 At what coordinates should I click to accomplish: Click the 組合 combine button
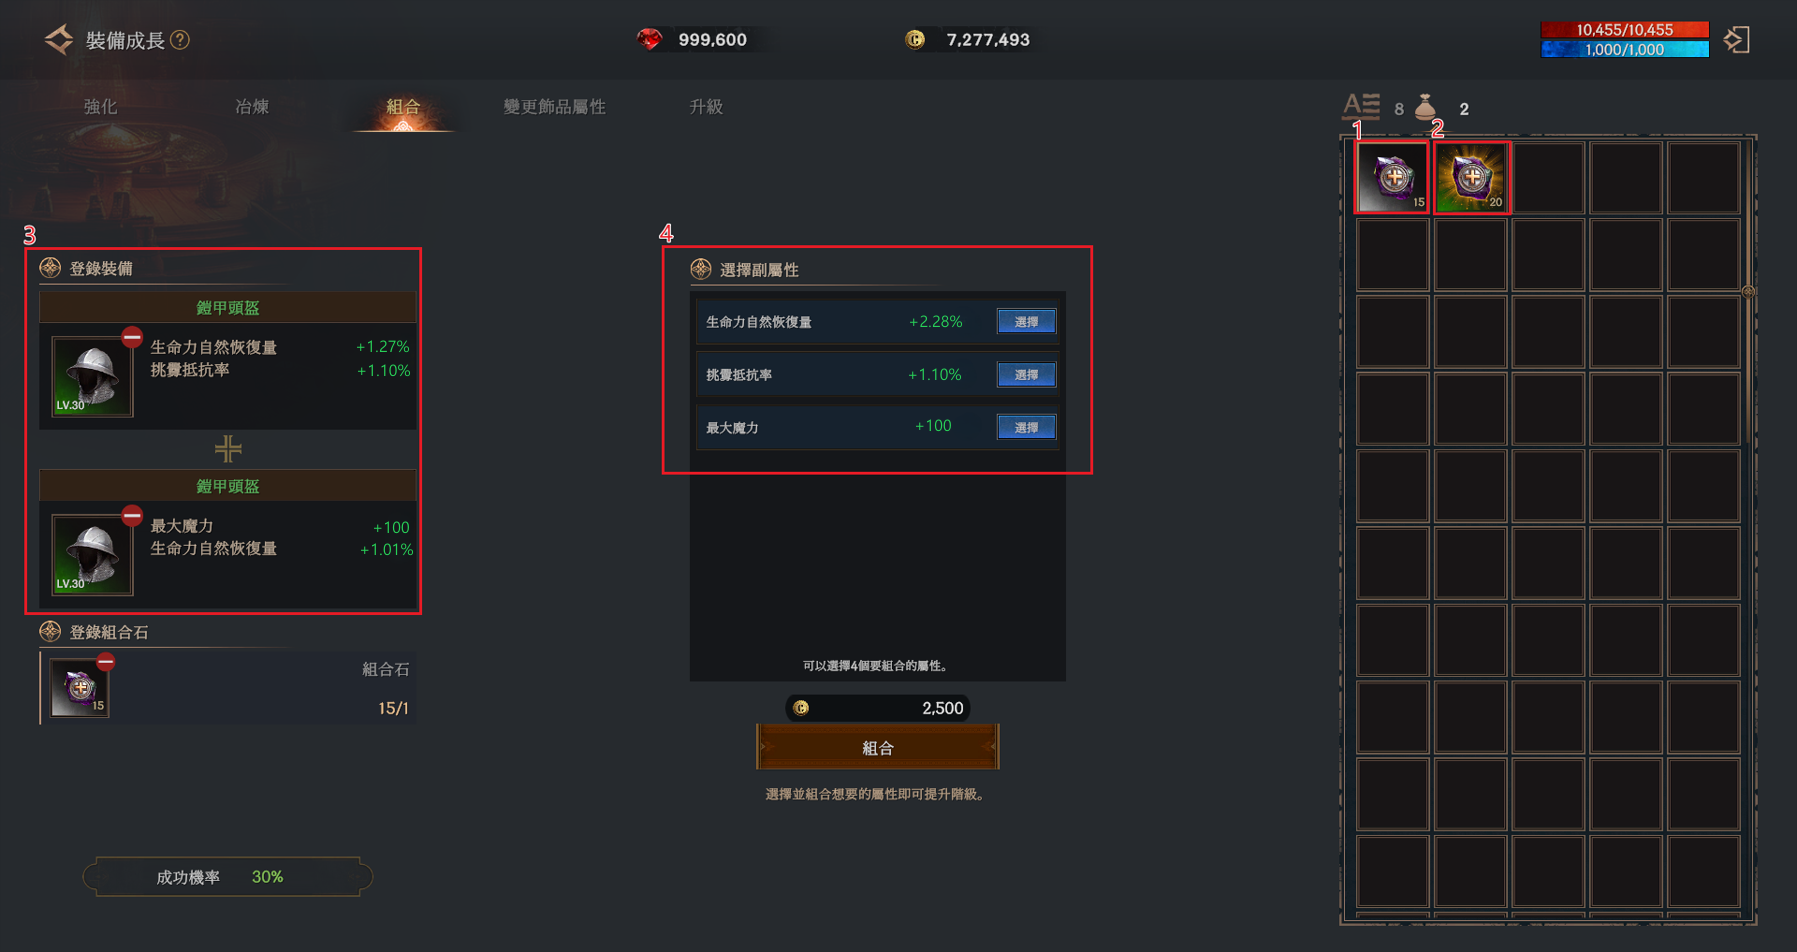point(878,748)
